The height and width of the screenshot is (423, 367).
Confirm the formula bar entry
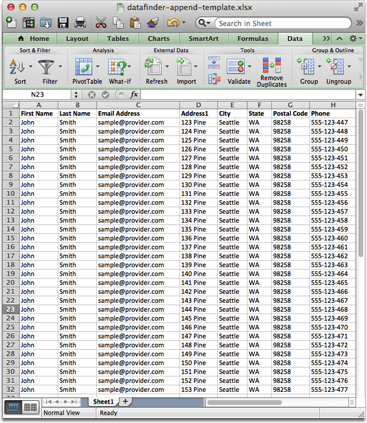click(x=105, y=95)
